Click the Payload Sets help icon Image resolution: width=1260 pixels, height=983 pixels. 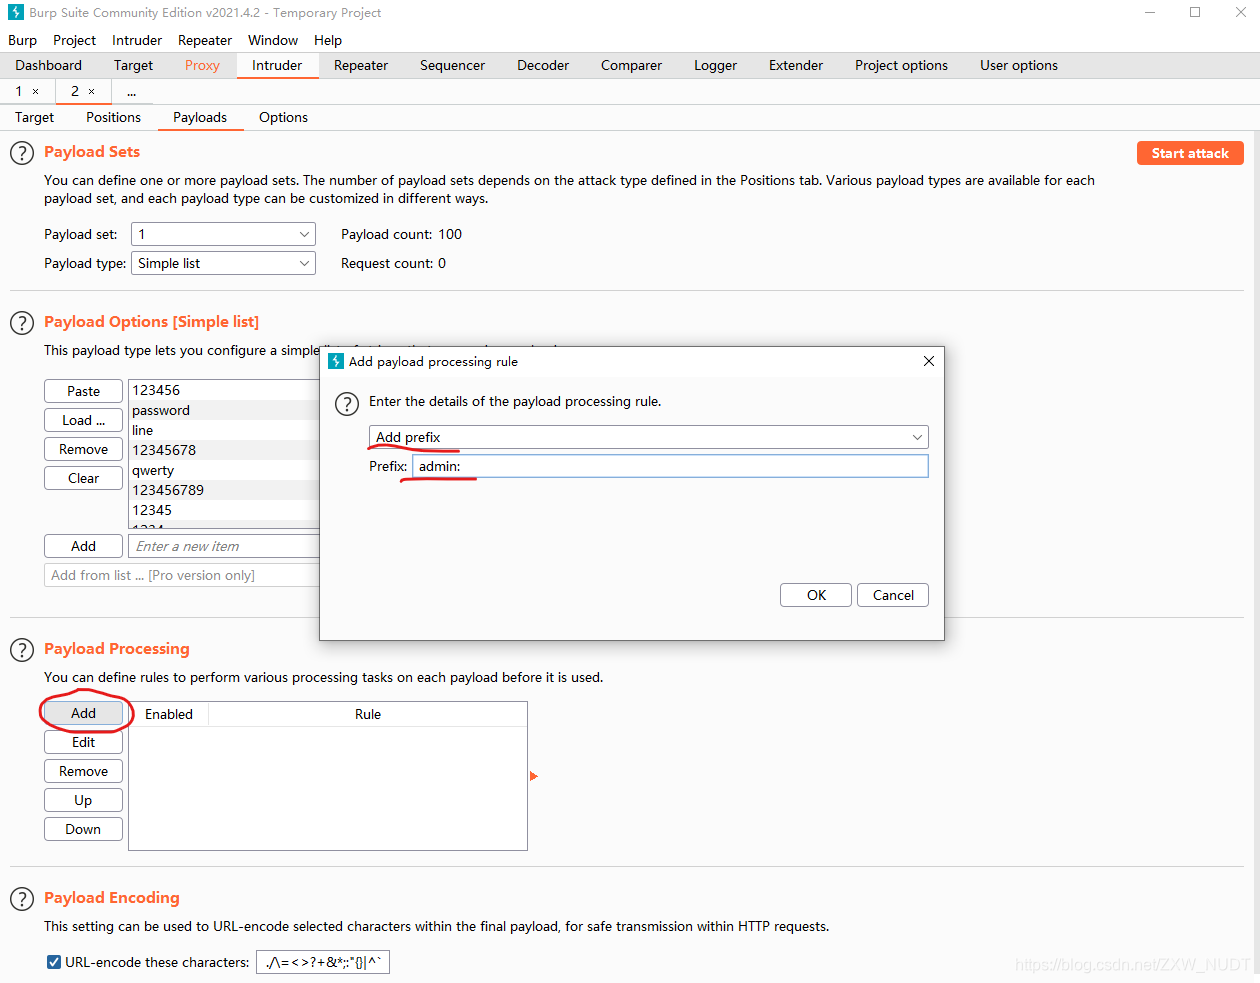[x=21, y=152]
